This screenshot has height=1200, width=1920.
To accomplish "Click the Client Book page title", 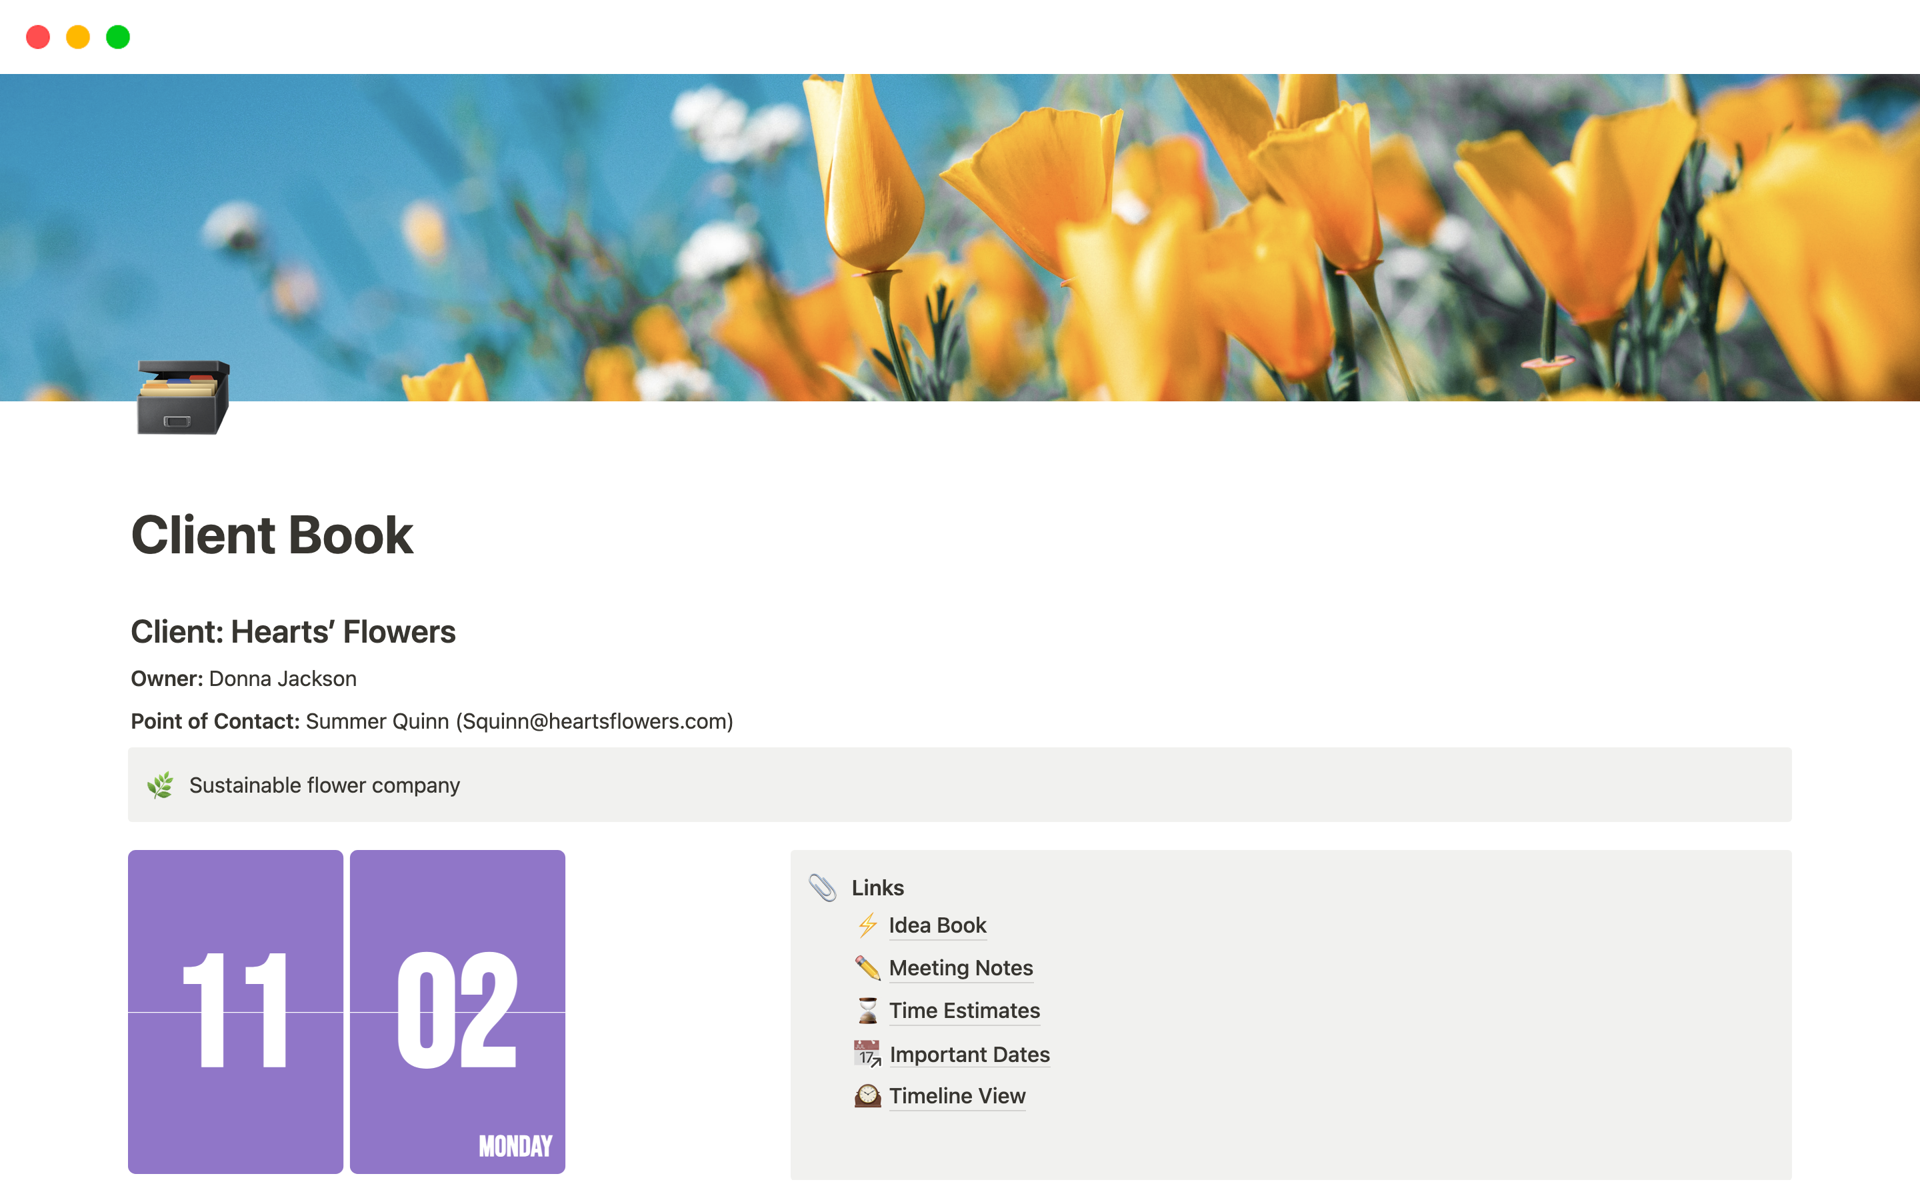I will pyautogui.click(x=271, y=535).
